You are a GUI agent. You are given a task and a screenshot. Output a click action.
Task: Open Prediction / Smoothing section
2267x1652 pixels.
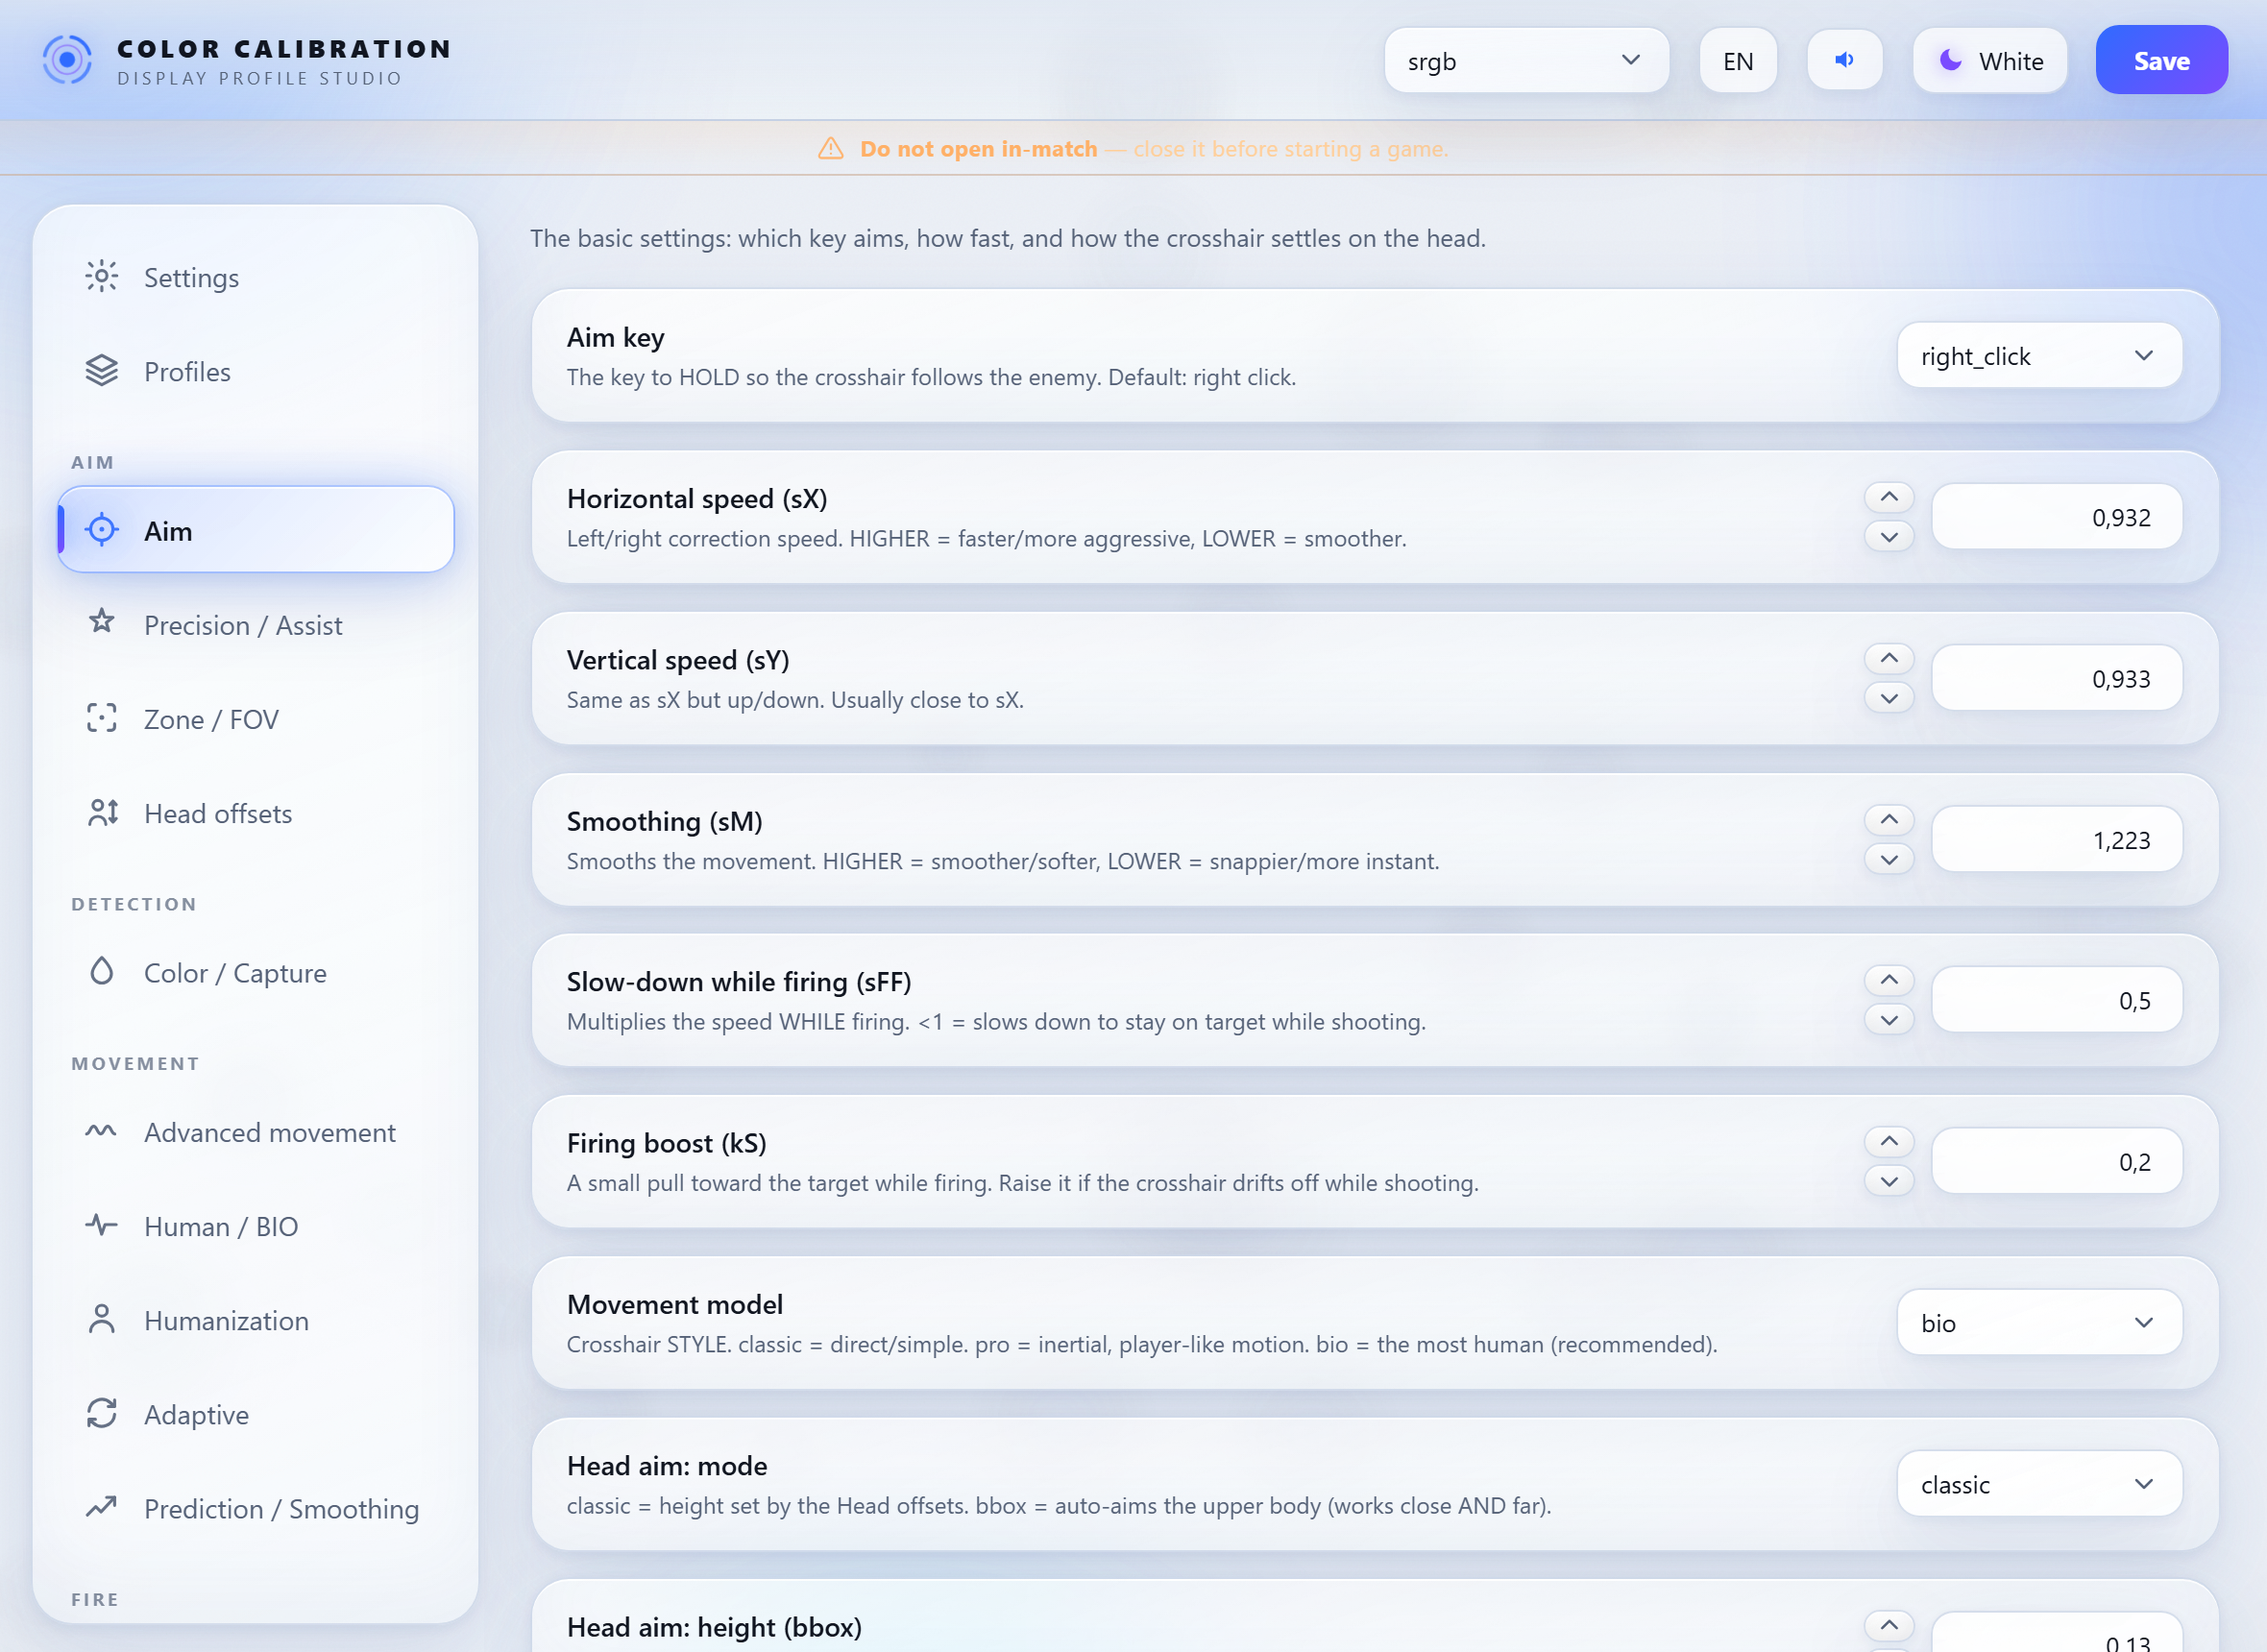(256, 1508)
